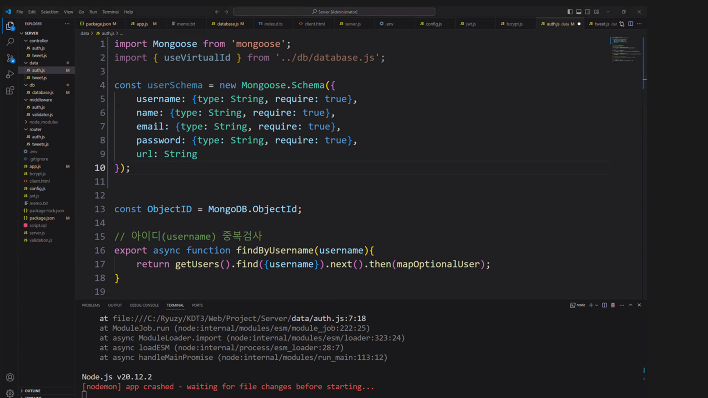Go forward with the navigation arrow
708x398 pixels.
point(227,12)
